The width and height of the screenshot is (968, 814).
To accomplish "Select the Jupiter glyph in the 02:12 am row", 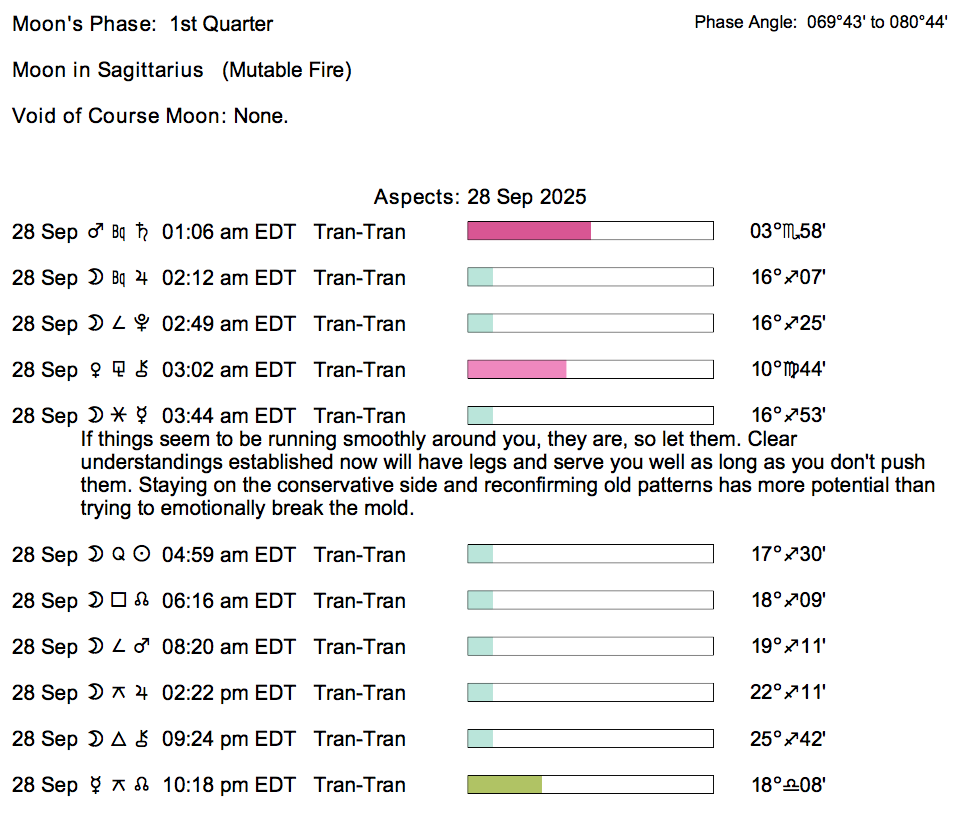I will tap(142, 278).
